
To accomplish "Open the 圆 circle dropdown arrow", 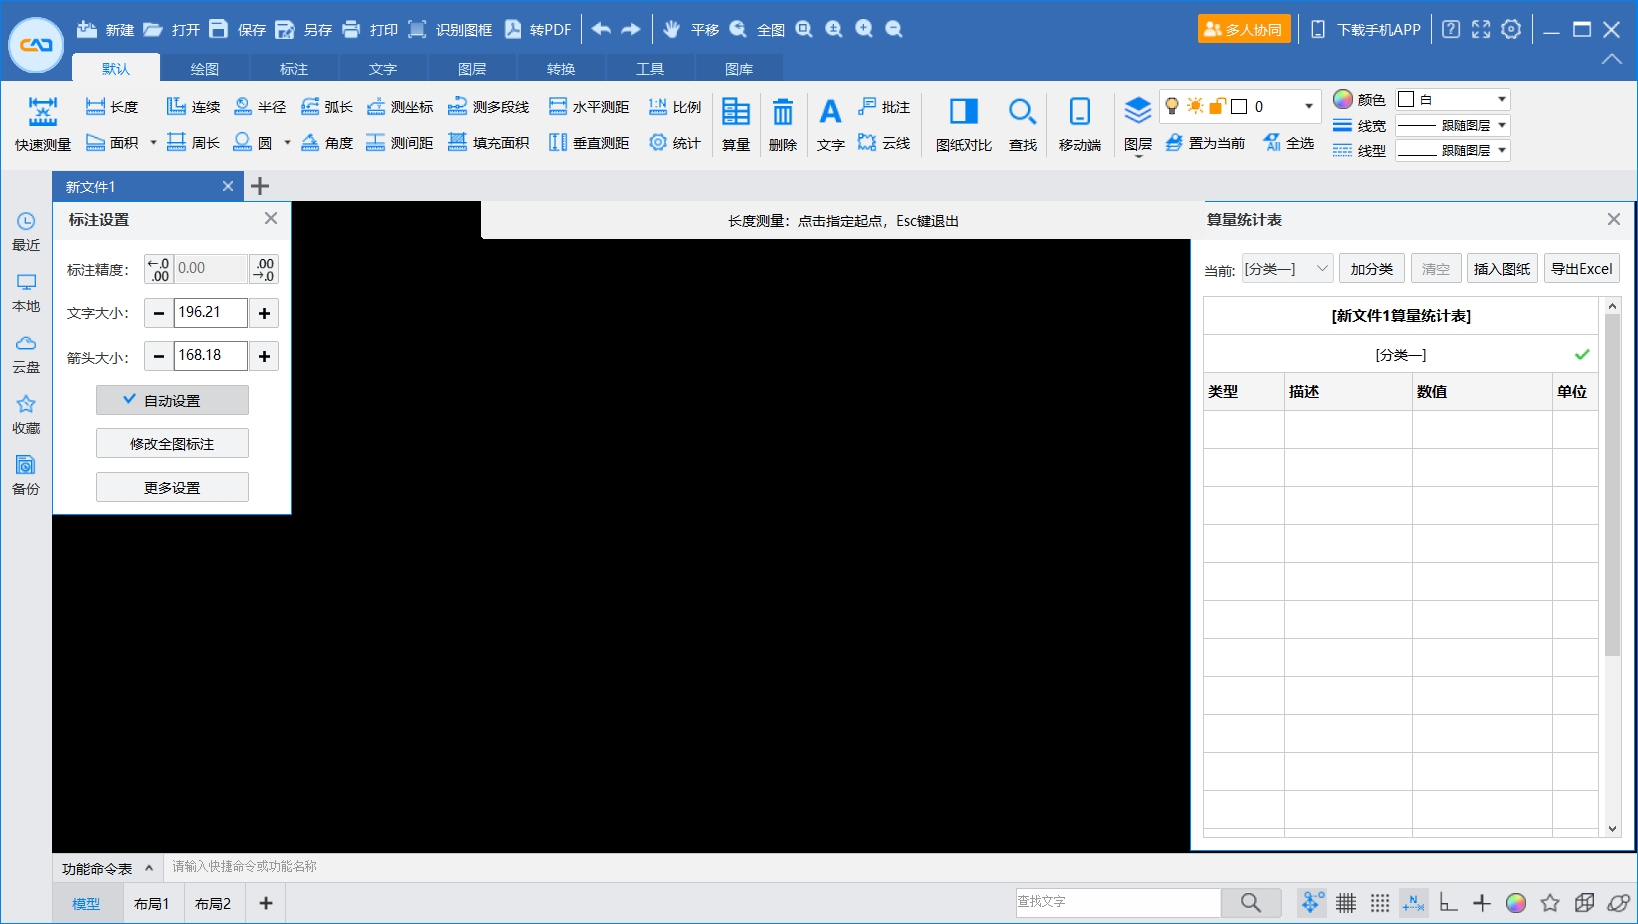I will (x=287, y=143).
